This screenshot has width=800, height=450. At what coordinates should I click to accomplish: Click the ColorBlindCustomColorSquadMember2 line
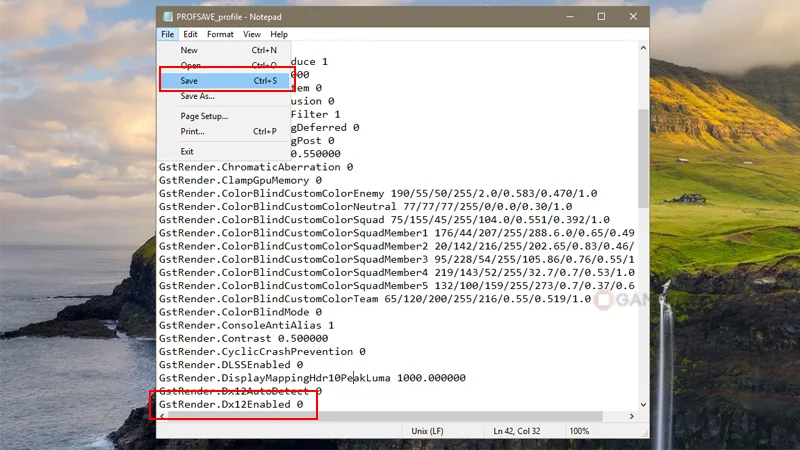tap(396, 246)
